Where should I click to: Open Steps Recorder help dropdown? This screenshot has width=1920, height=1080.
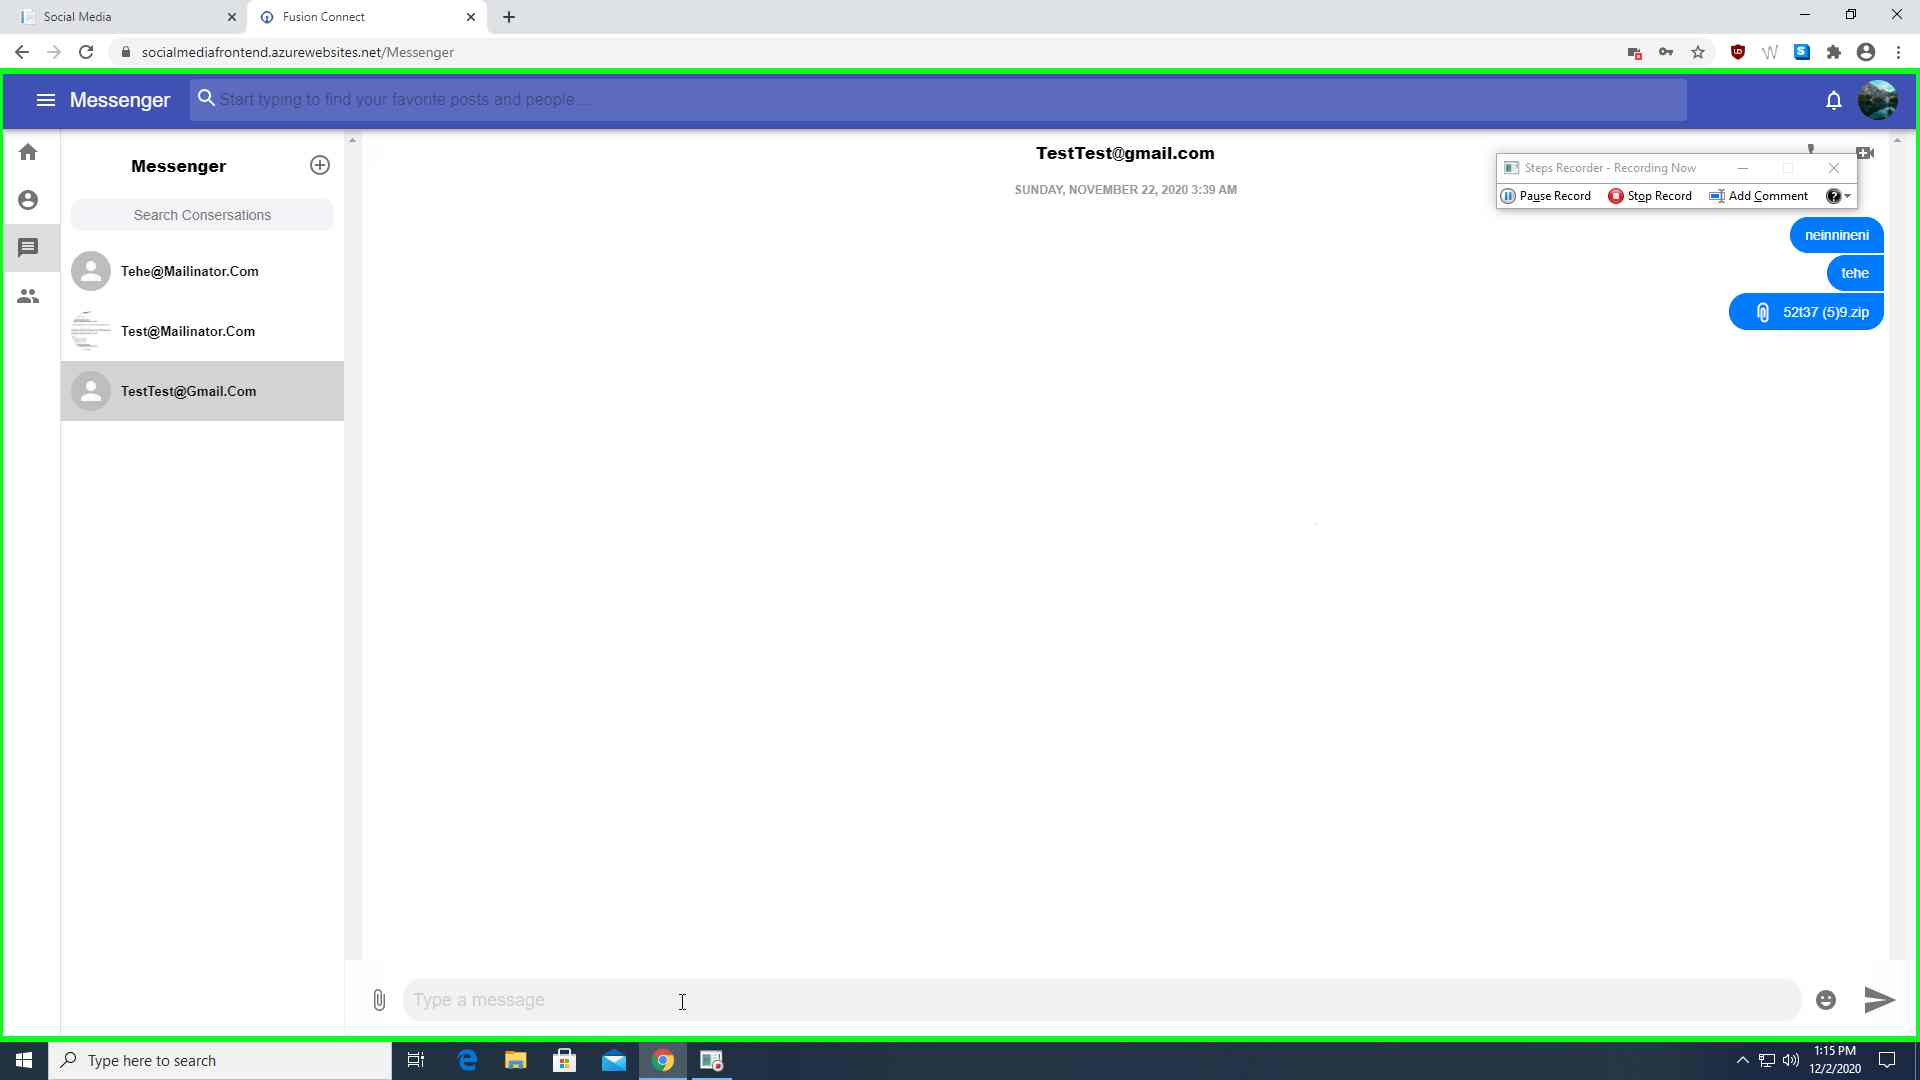(x=1838, y=196)
